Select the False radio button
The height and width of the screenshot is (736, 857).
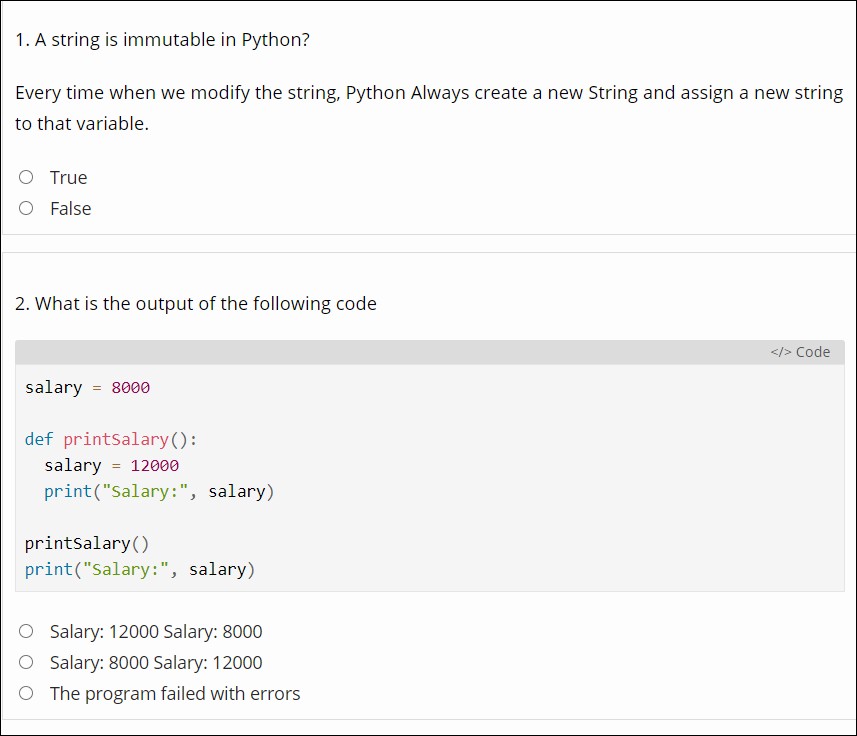tap(26, 208)
